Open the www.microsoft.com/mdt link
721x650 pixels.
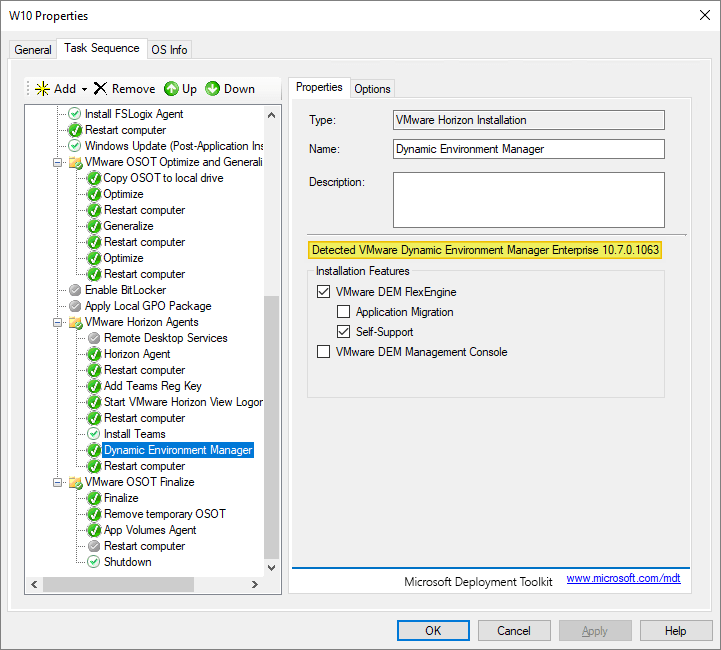point(623,579)
